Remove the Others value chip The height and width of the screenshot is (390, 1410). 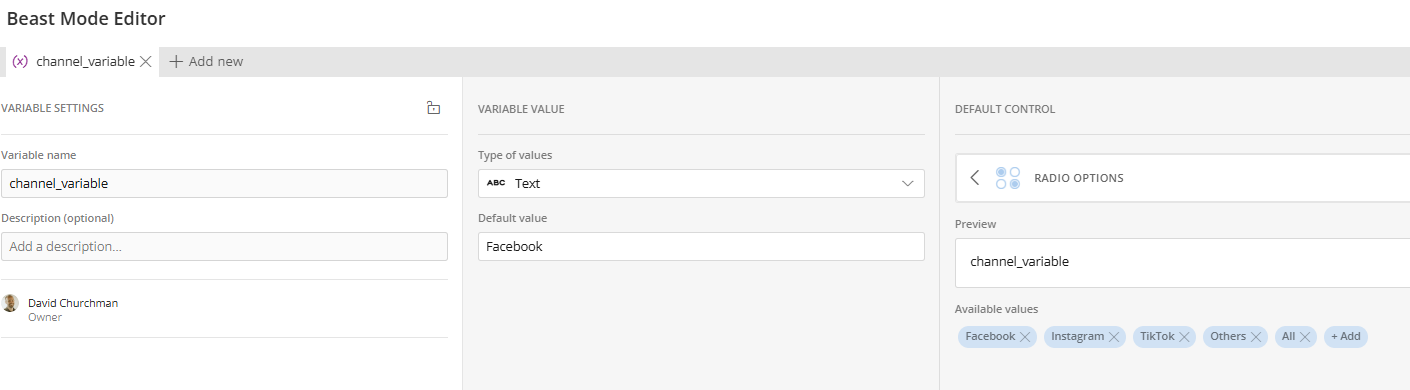[1256, 337]
